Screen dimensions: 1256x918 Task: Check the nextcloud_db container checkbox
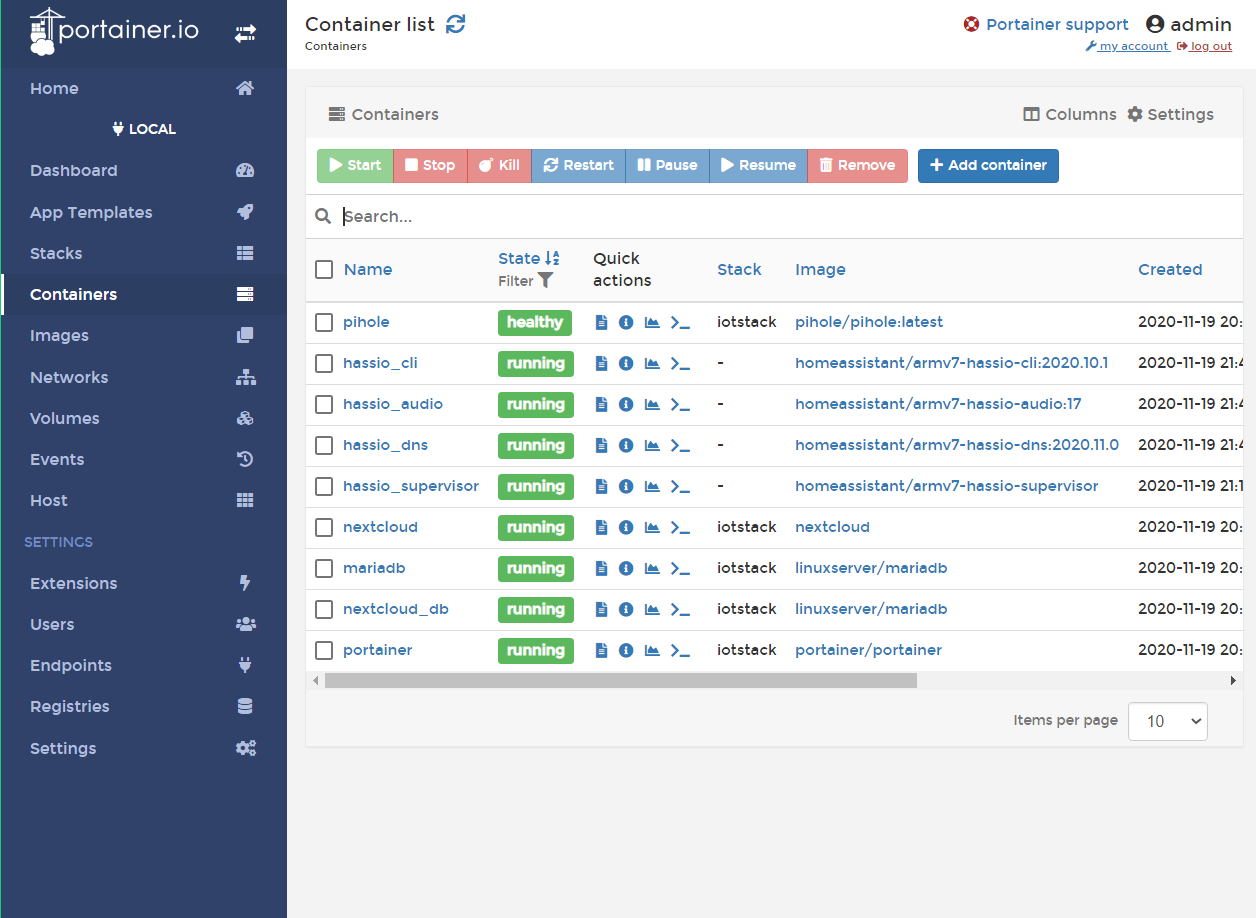tap(324, 609)
